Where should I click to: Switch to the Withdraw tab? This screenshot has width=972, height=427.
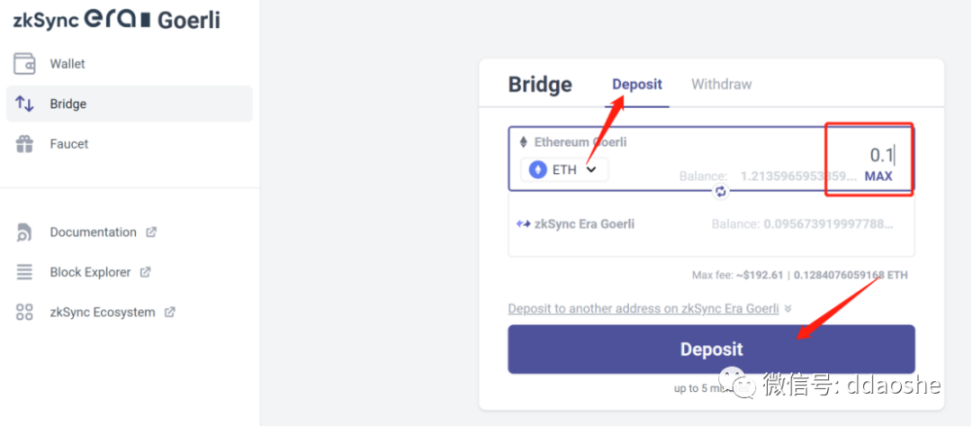point(721,85)
